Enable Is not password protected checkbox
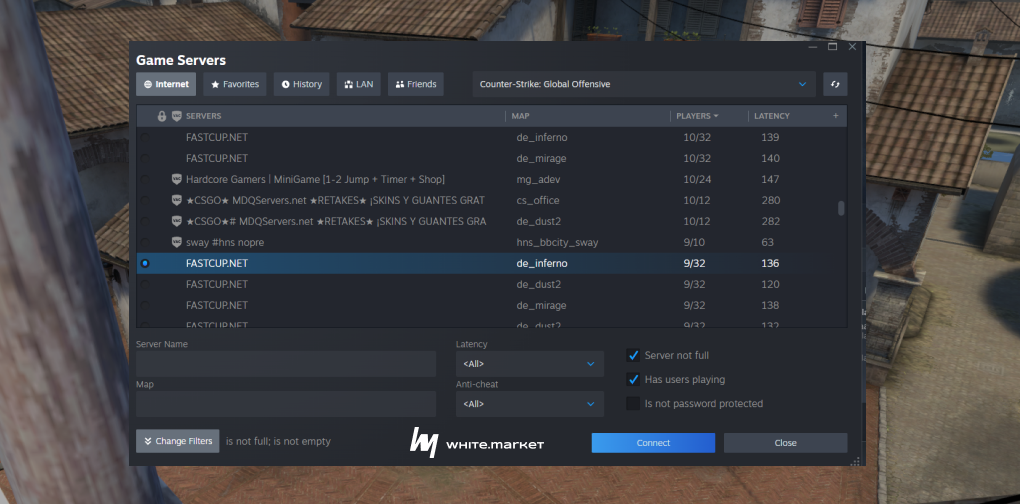 pos(633,403)
